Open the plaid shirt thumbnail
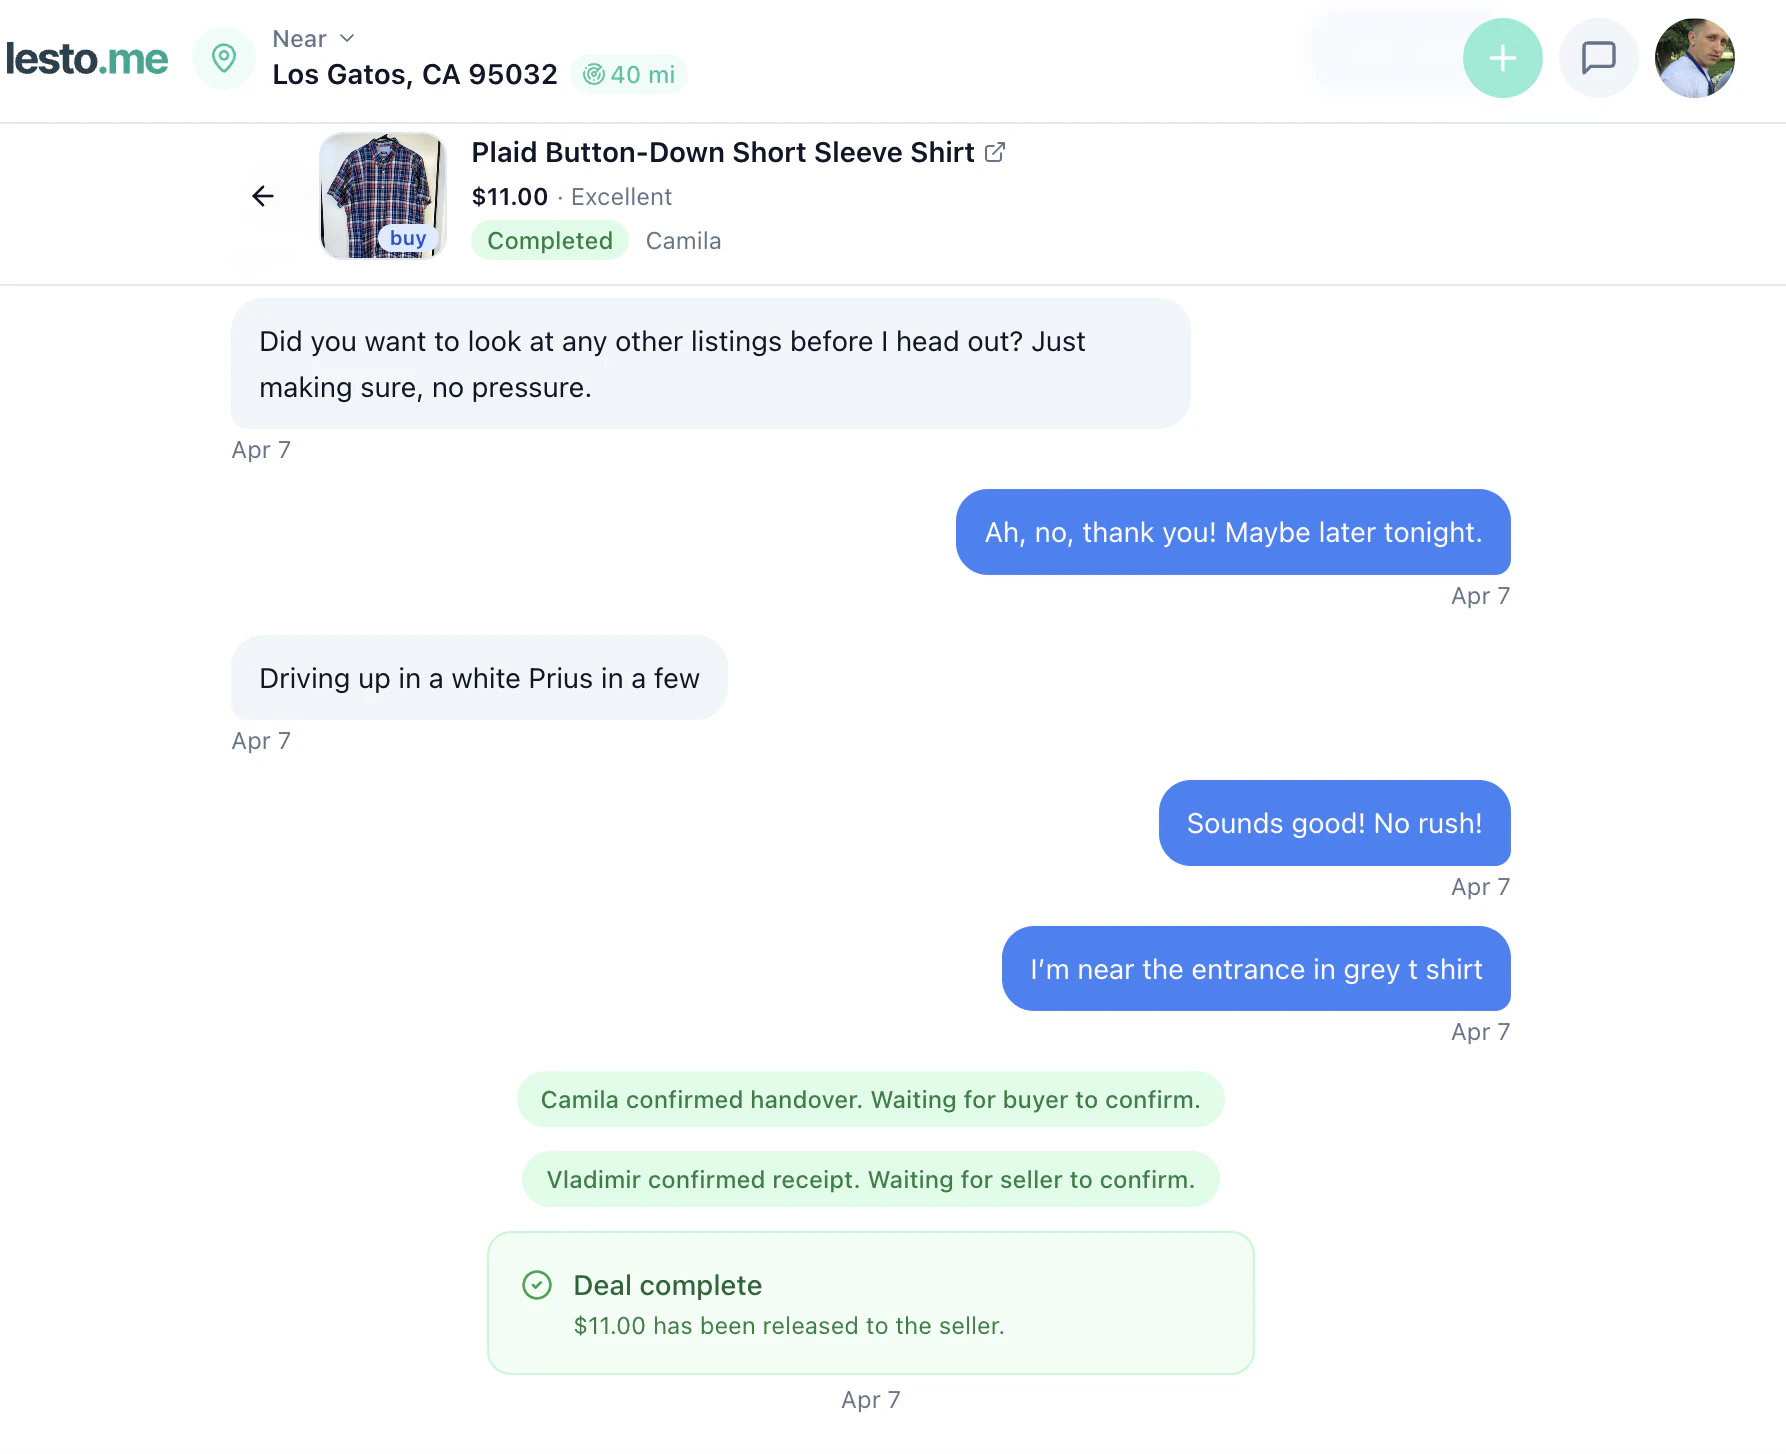The width and height of the screenshot is (1786, 1454). tap(383, 196)
